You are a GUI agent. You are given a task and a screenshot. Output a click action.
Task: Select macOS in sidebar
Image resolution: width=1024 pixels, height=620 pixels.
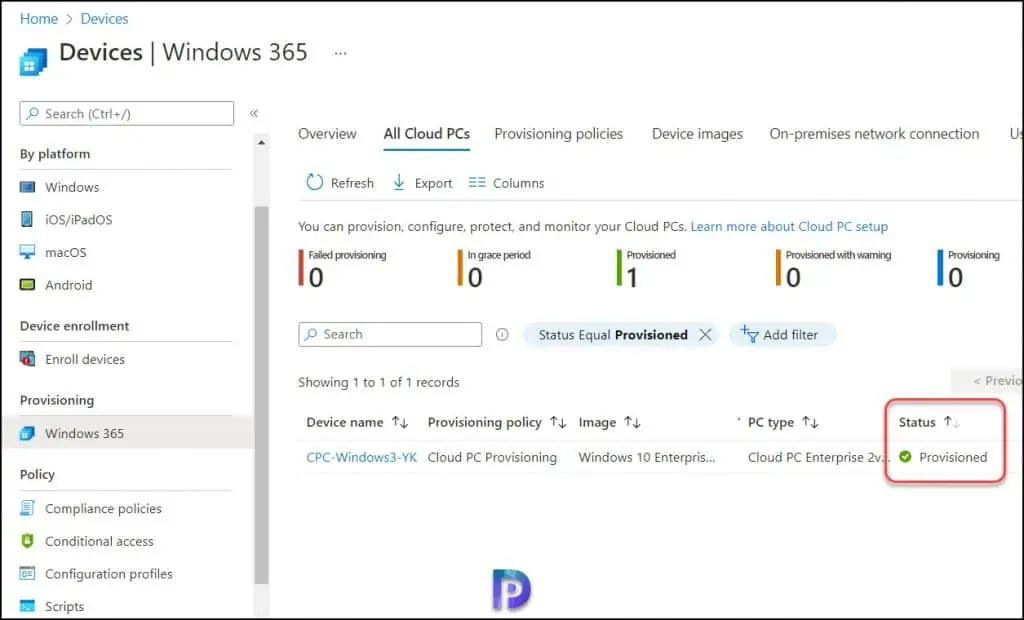pyautogui.click(x=65, y=253)
